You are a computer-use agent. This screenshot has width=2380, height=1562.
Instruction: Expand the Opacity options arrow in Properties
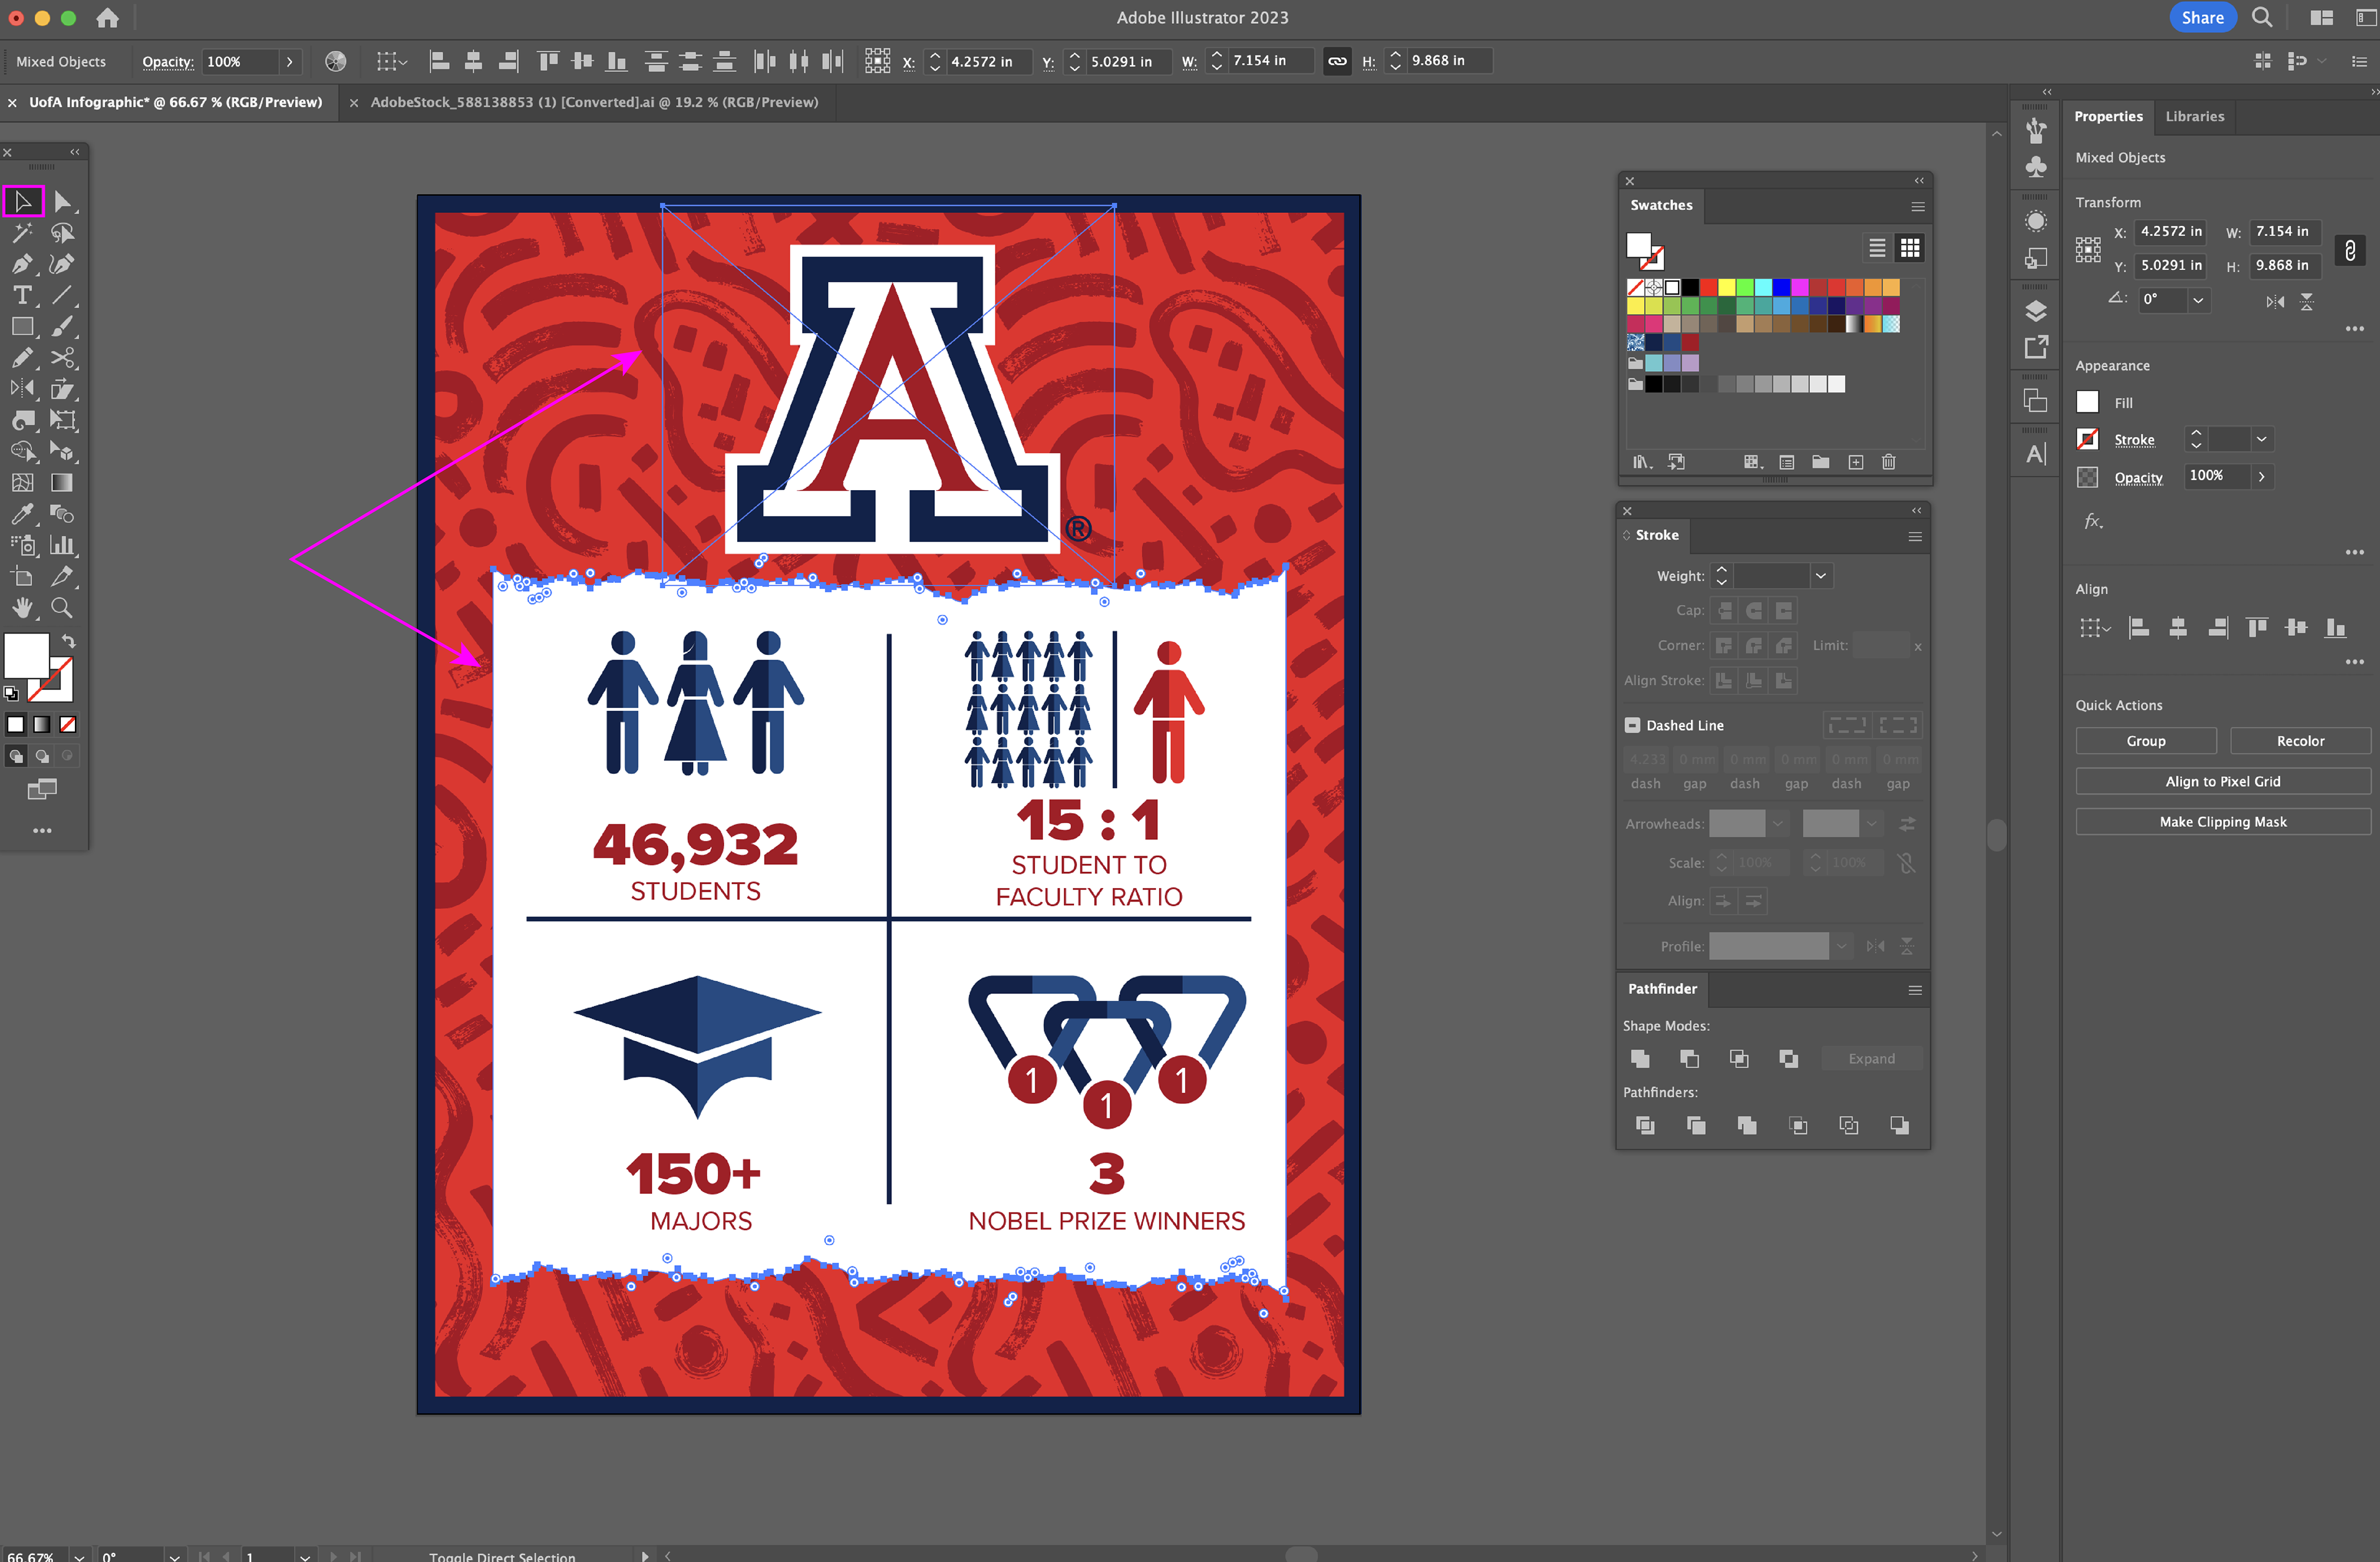[x=2262, y=477]
